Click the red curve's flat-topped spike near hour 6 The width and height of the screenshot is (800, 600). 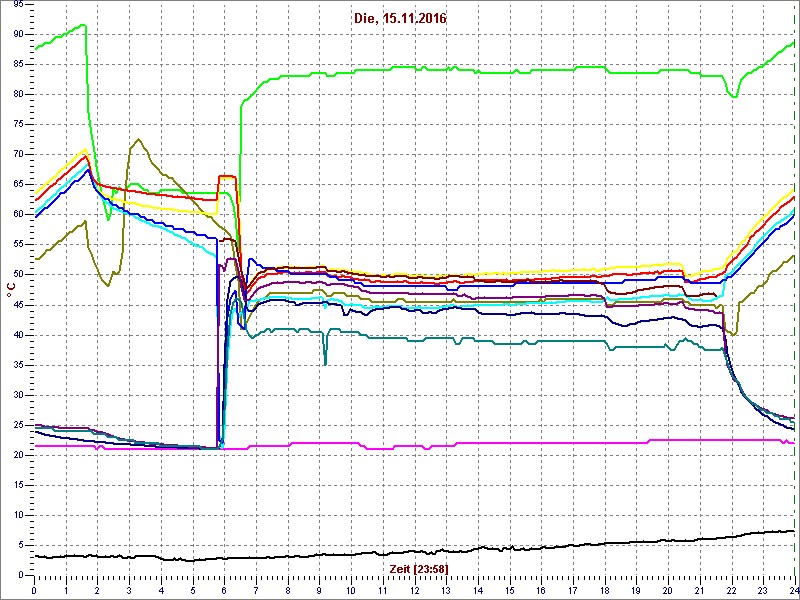[x=226, y=177]
